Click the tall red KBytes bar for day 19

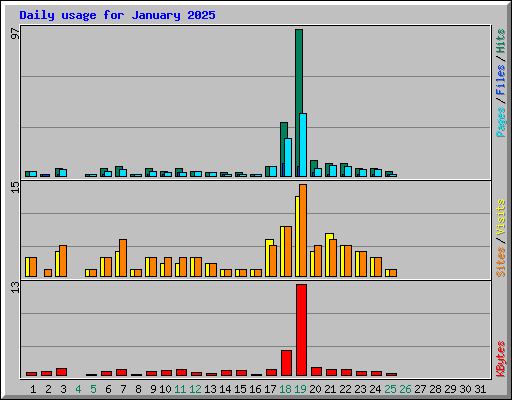[x=301, y=330]
